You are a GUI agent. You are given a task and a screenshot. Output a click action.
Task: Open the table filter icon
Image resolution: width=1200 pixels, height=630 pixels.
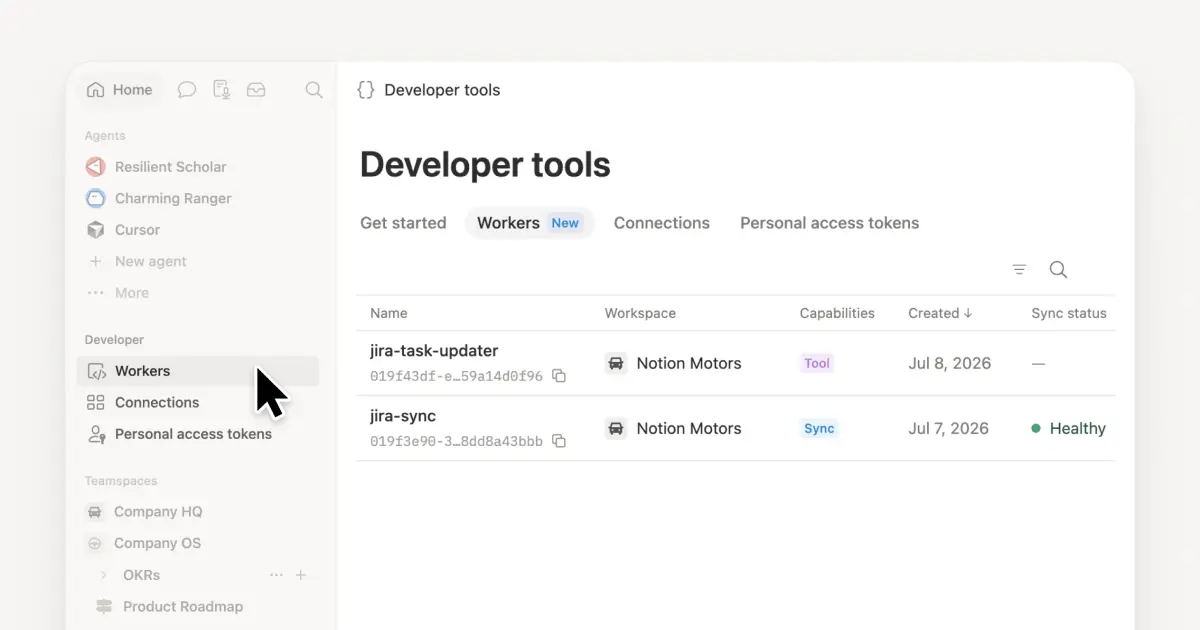(1019, 269)
